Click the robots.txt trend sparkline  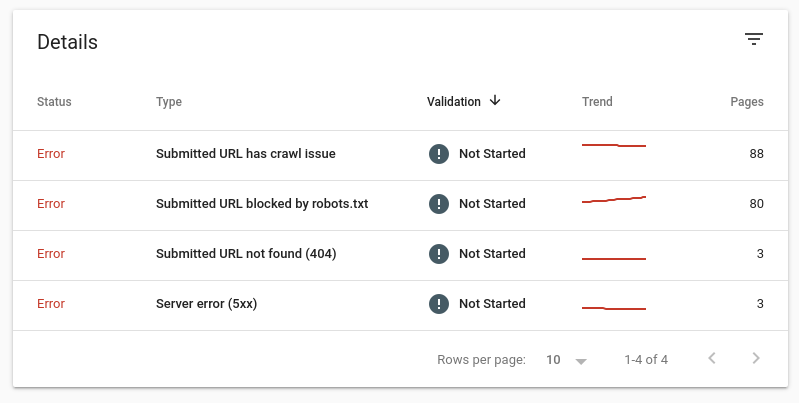click(x=614, y=200)
